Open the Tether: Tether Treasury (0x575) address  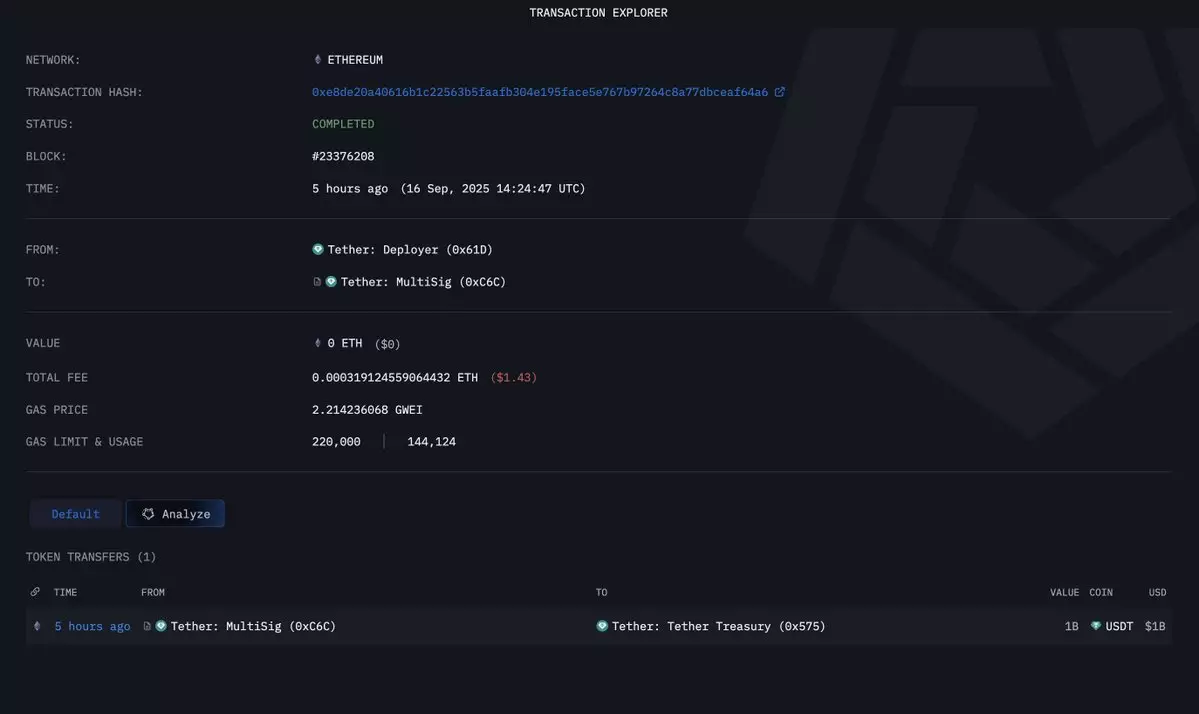pyautogui.click(x=719, y=626)
